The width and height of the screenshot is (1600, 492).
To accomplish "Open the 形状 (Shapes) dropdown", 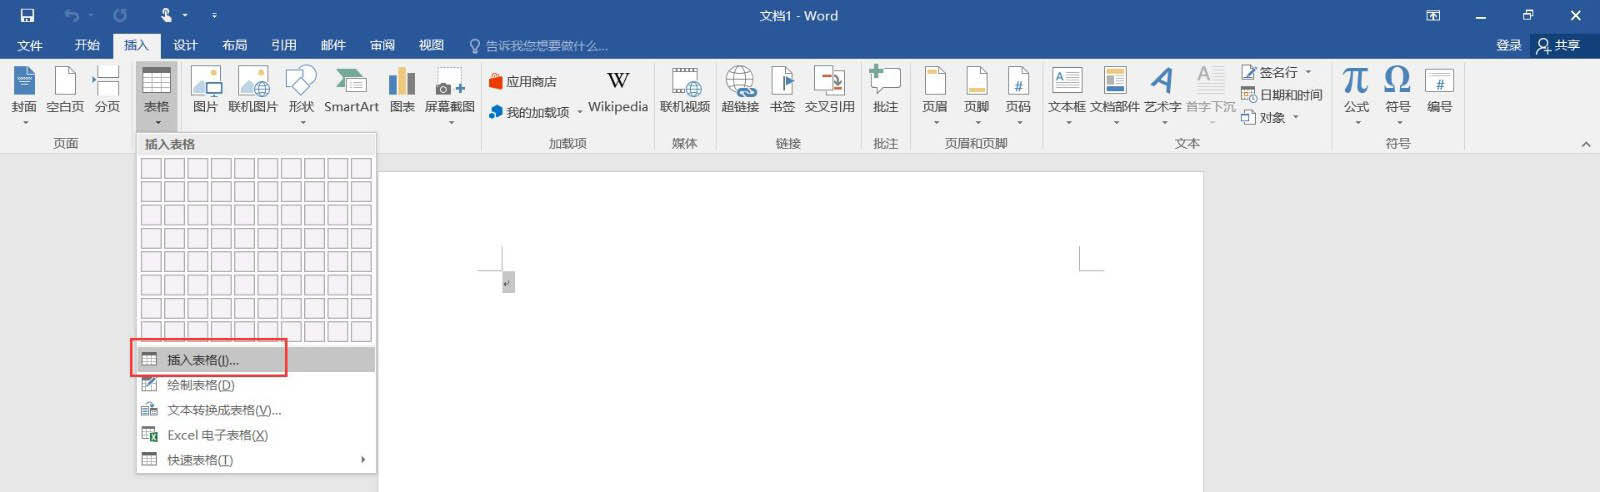I will click(301, 122).
